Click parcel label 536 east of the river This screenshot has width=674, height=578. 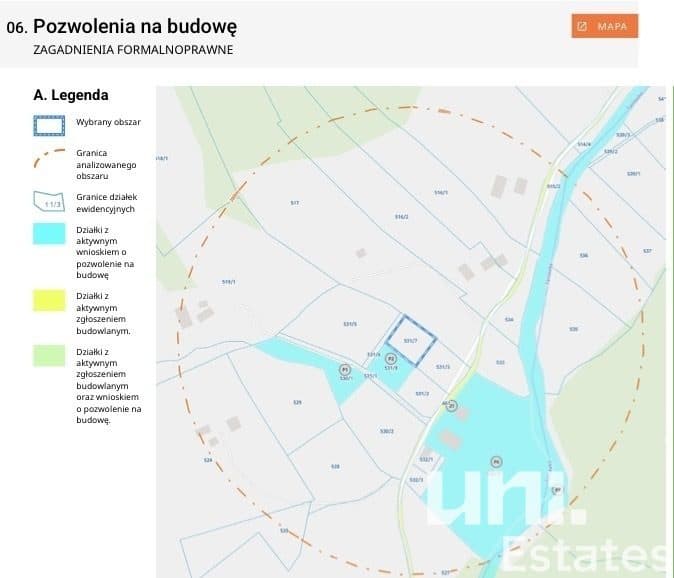584,255
